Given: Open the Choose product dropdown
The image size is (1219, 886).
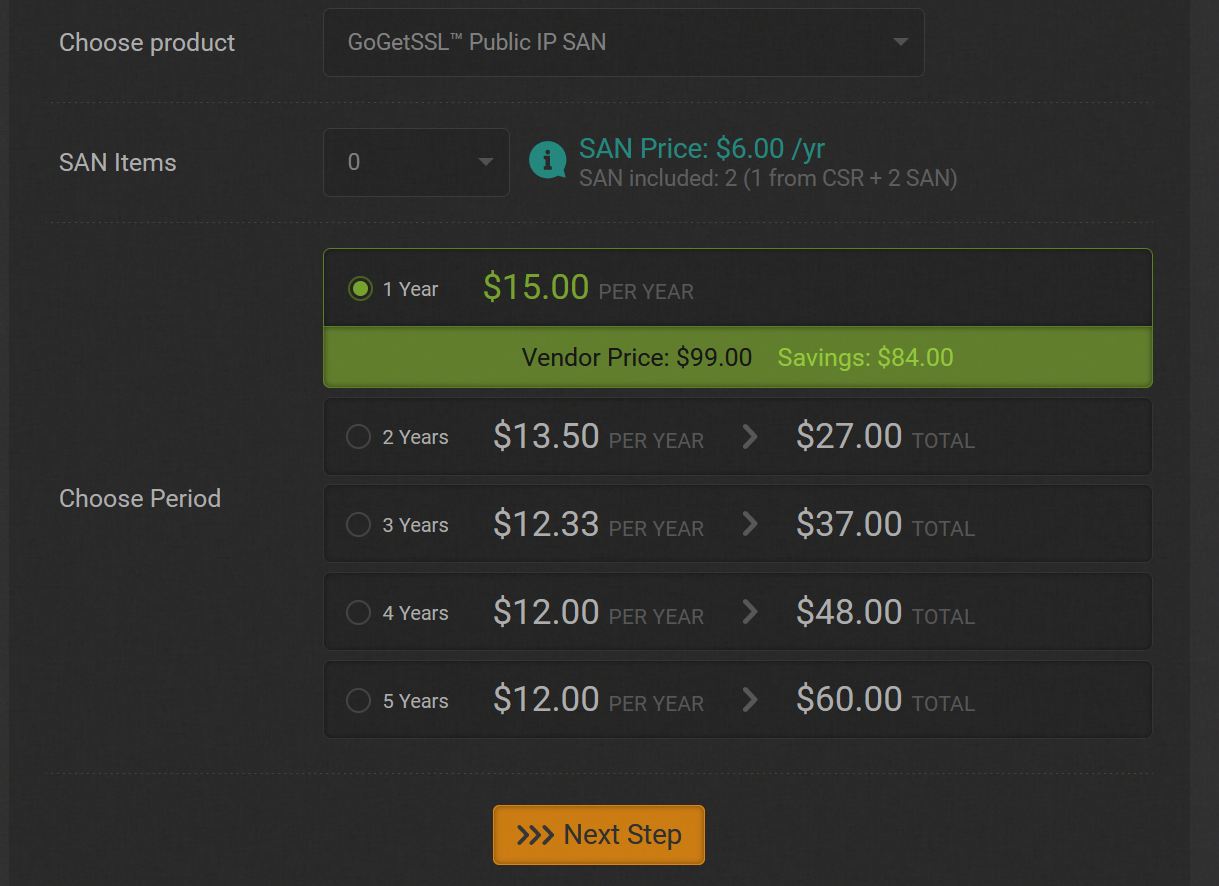Looking at the screenshot, I should [622, 42].
